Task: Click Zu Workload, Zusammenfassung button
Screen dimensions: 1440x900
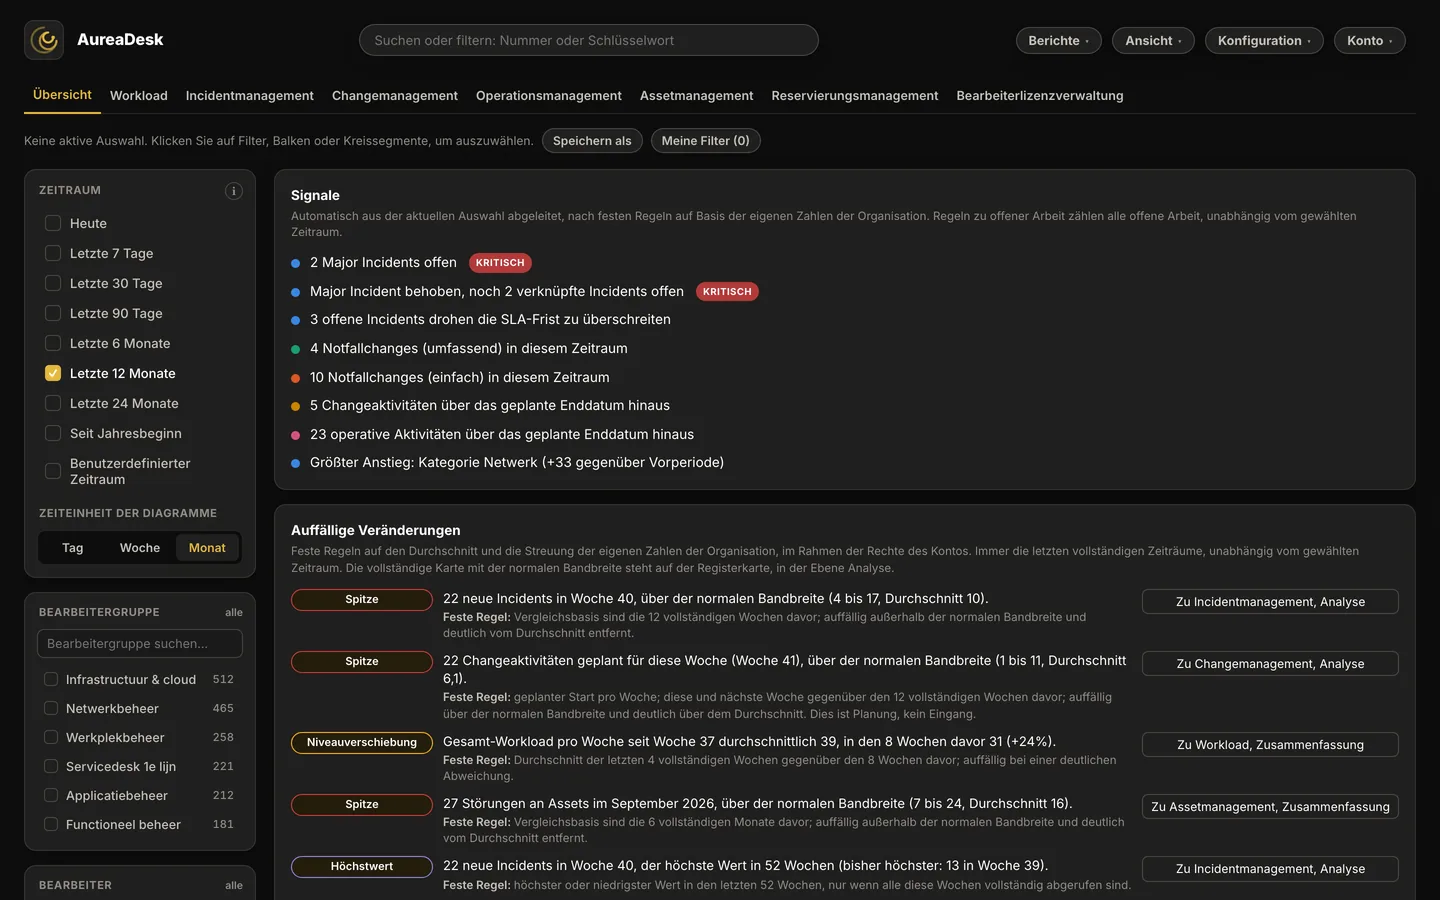Action: [x=1270, y=745]
